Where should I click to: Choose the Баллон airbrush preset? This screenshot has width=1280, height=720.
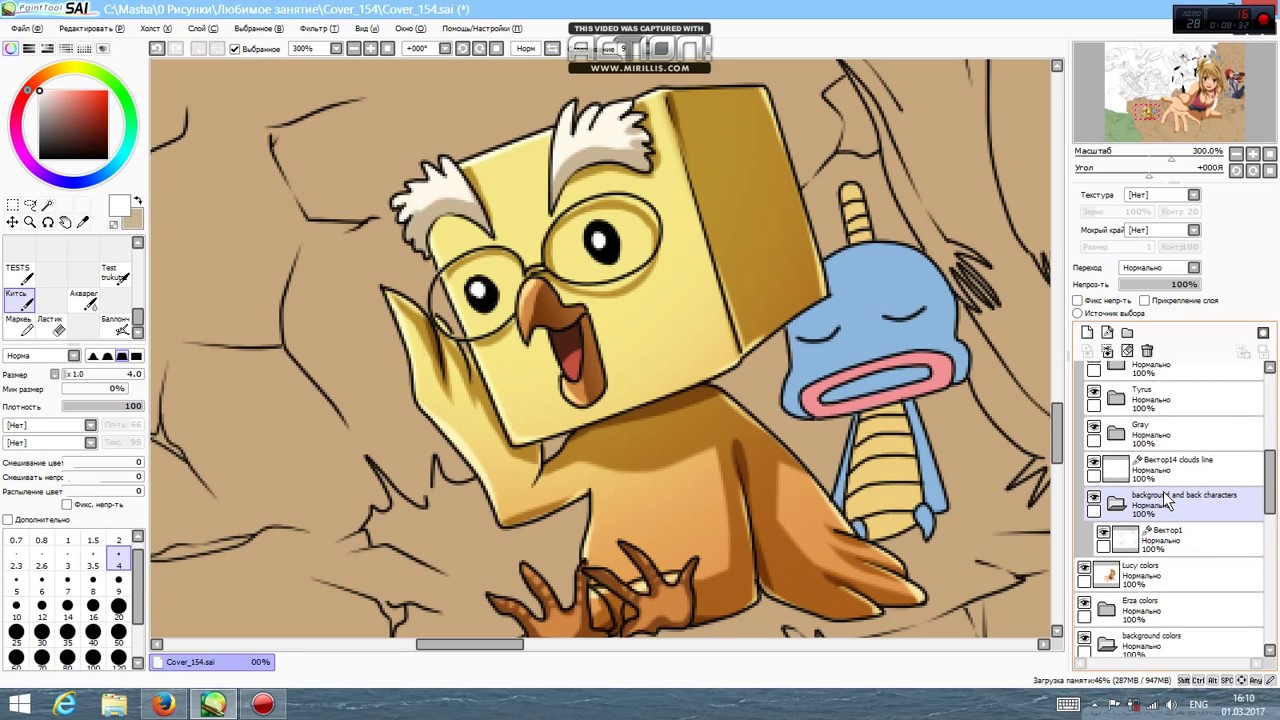[115, 325]
